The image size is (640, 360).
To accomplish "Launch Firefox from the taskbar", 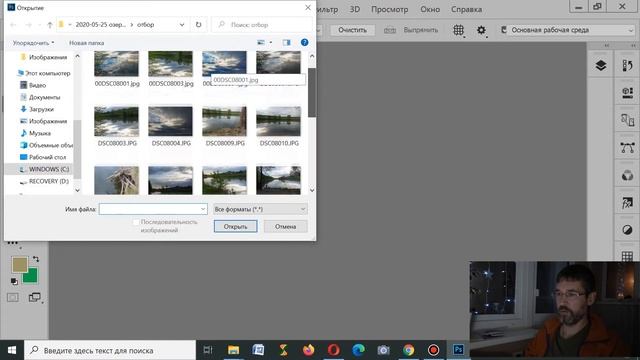I will pos(309,350).
